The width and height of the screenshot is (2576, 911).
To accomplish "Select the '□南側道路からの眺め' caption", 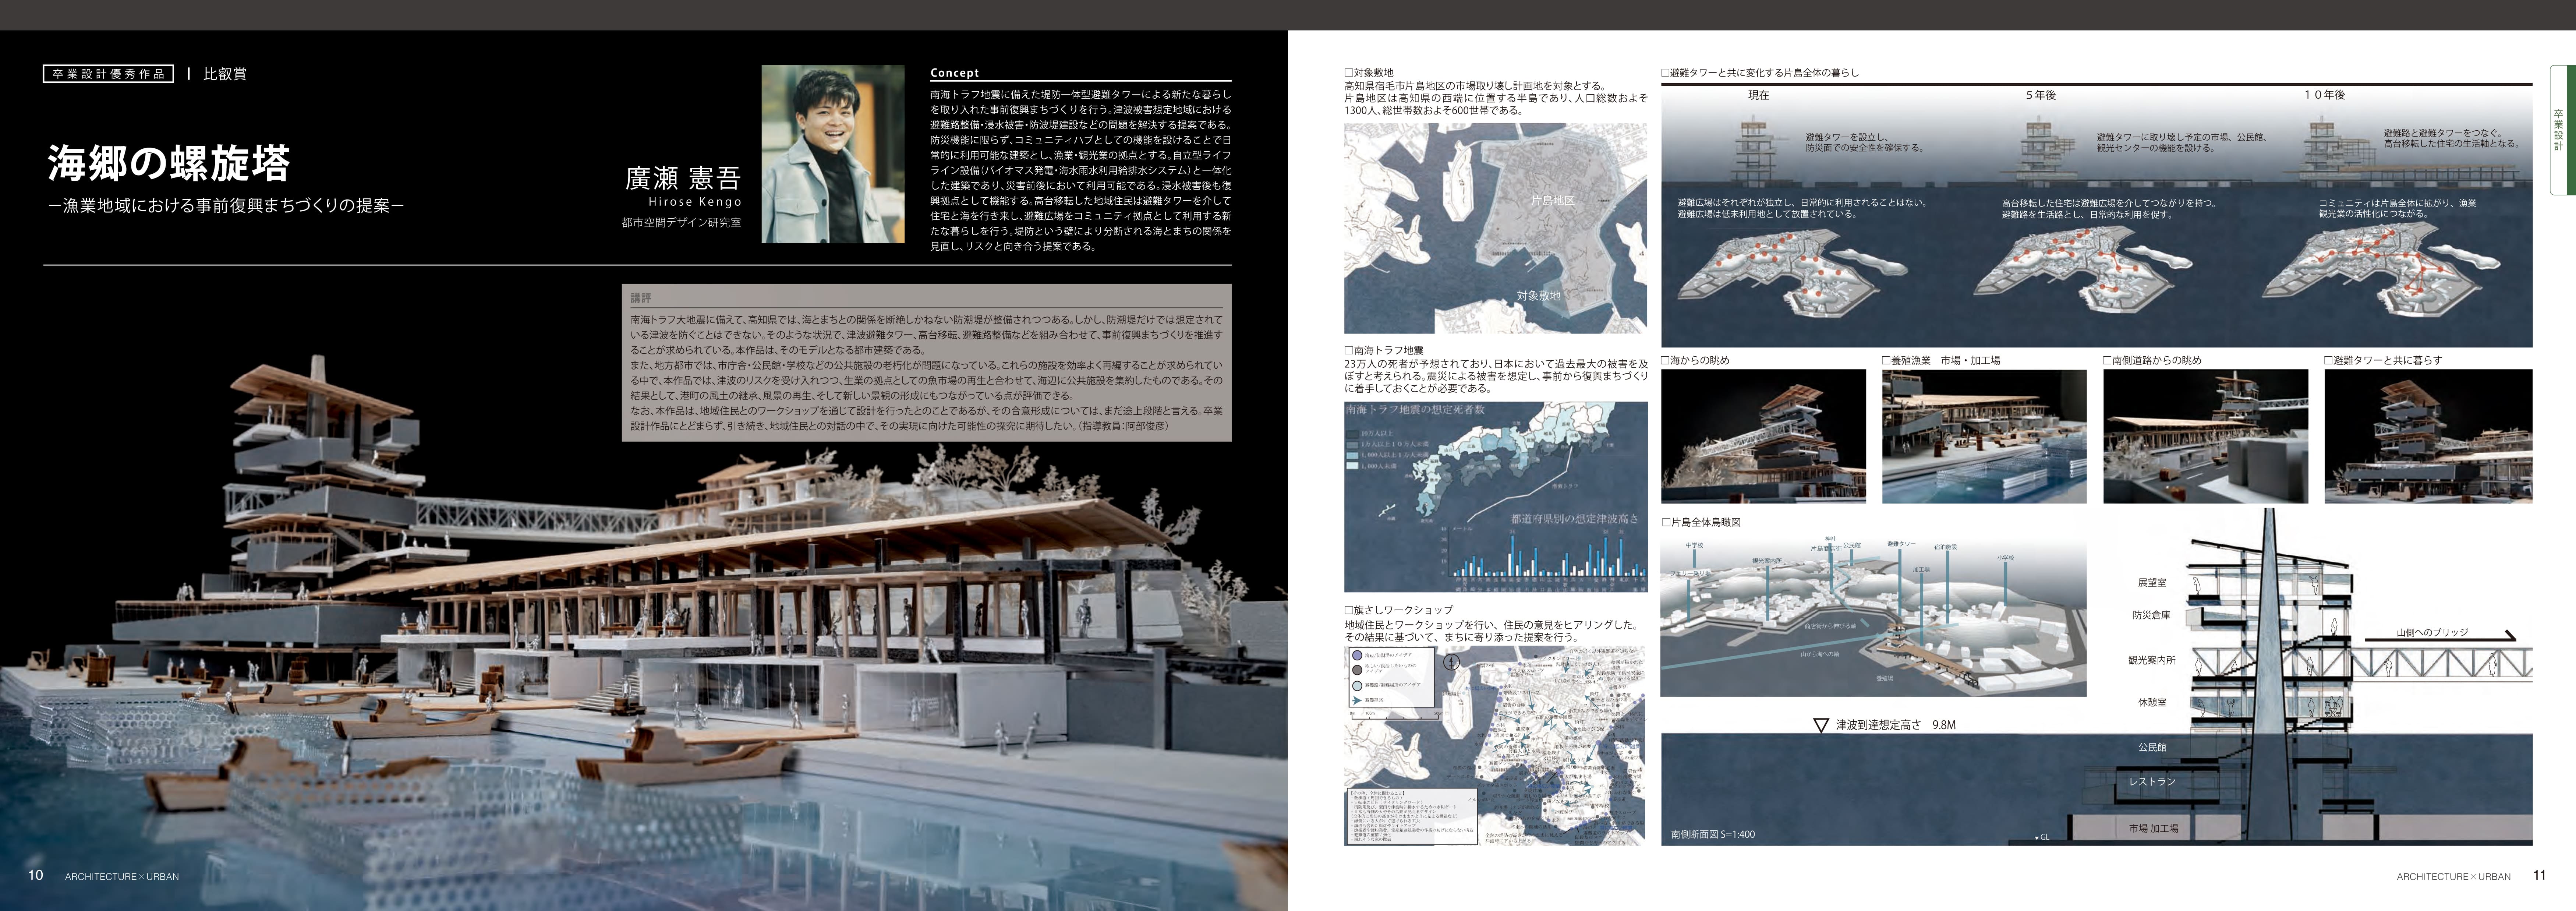I will [2152, 360].
